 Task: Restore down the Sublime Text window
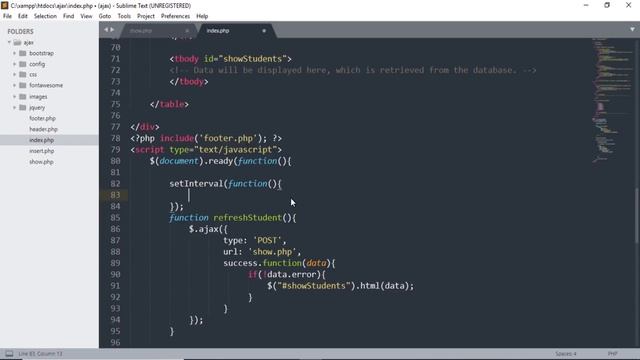coord(607,5)
